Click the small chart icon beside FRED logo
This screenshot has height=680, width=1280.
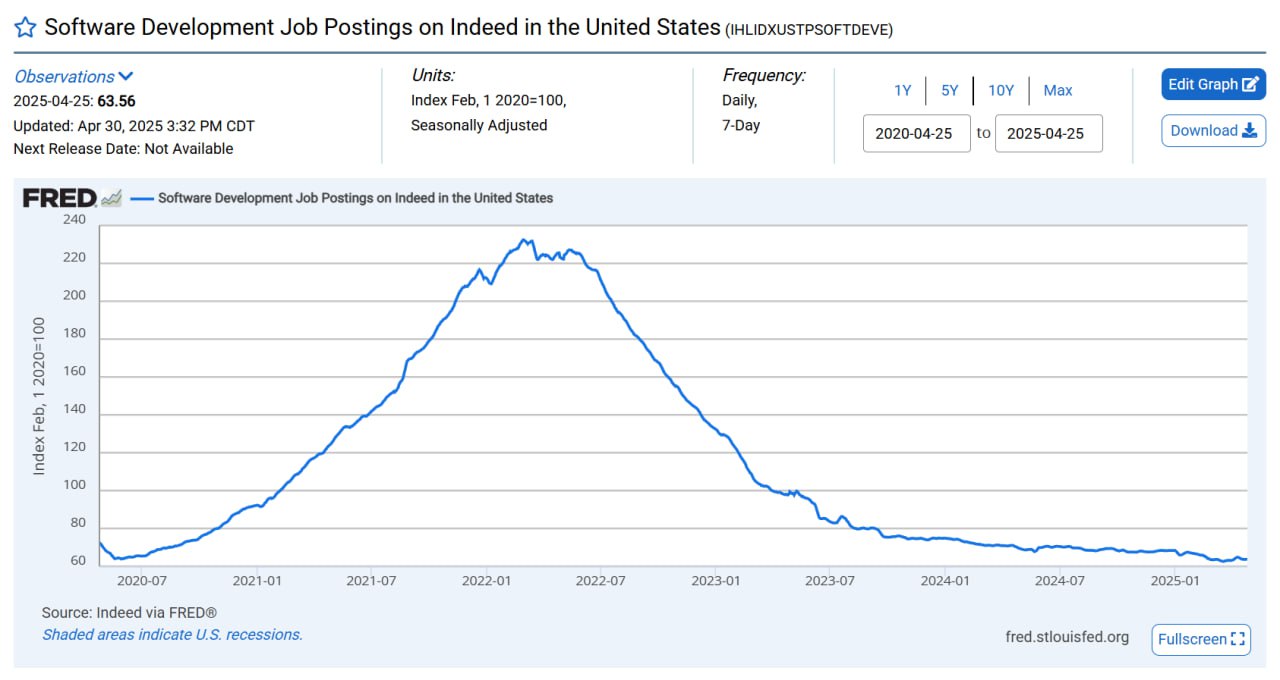(111, 198)
